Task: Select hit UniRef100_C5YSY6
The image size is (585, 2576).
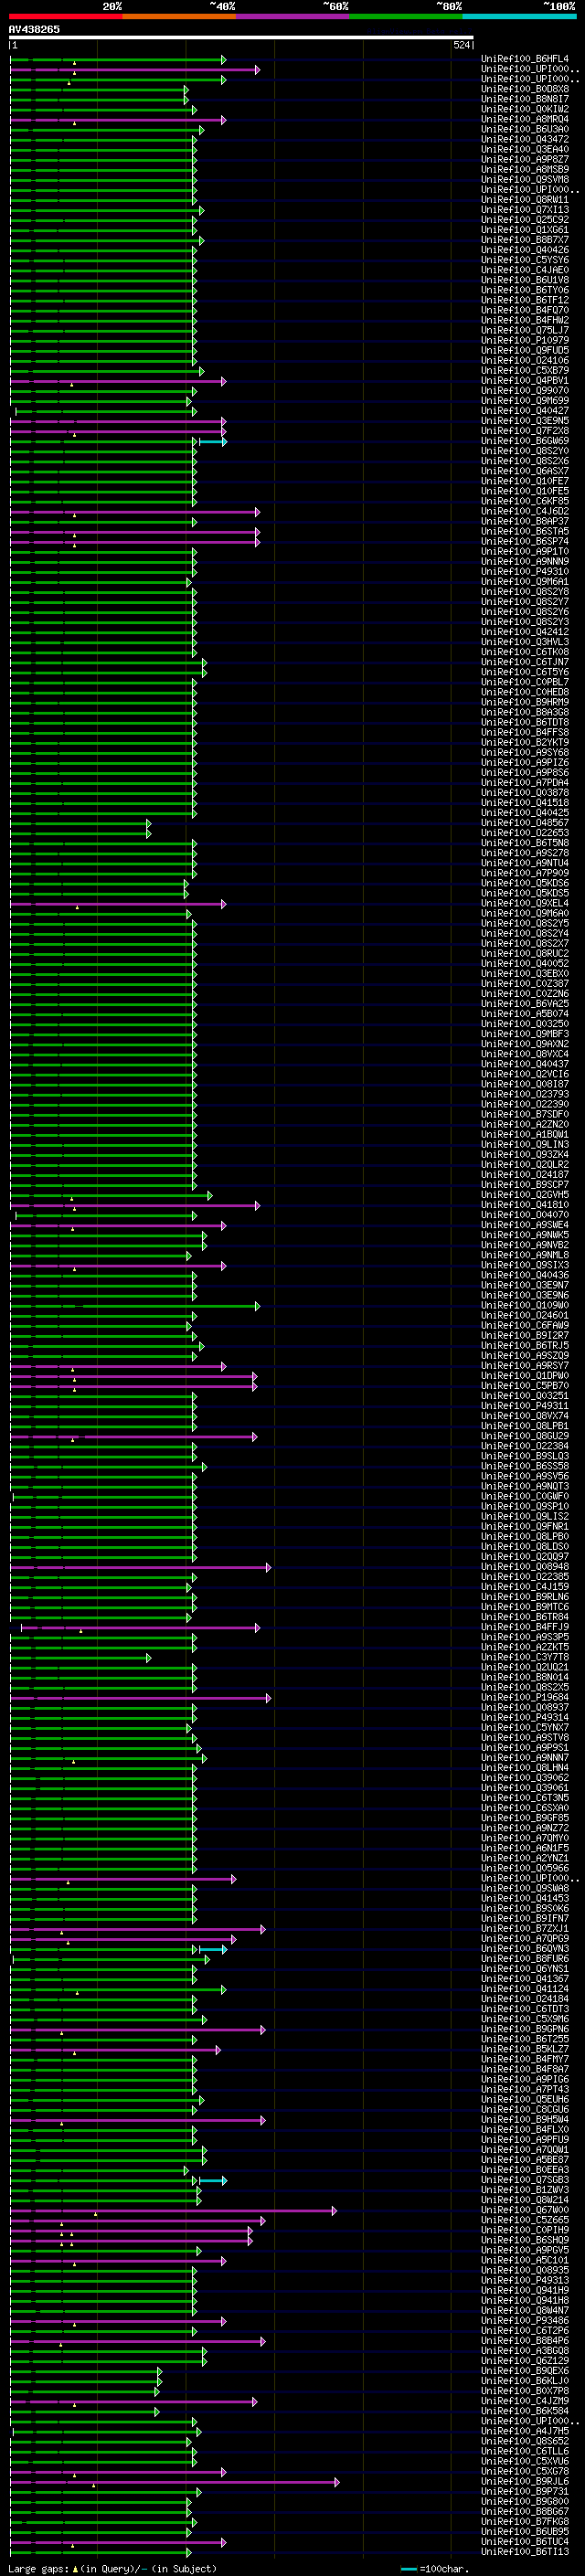Action: (525, 260)
